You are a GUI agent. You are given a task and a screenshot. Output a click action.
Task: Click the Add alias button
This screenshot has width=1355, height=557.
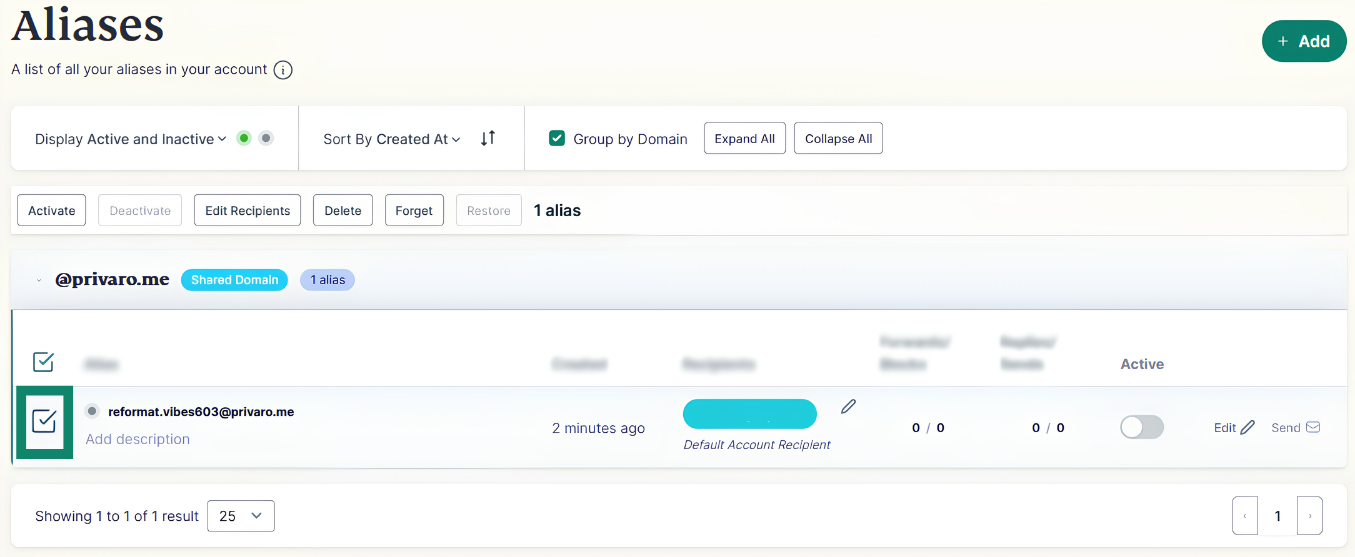click(1304, 41)
